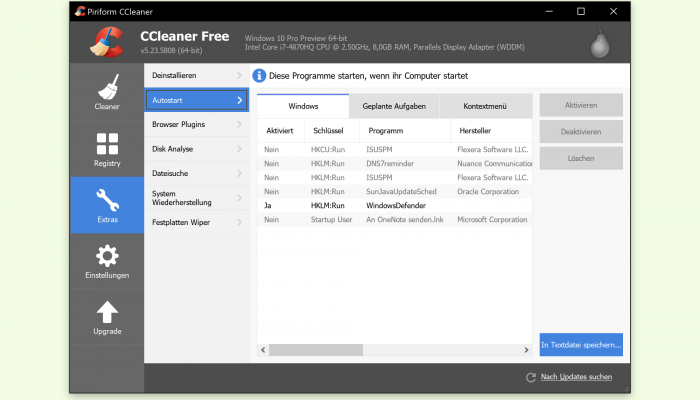Select the Extras wrench icon
Image resolution: width=700 pixels, height=400 pixels.
pos(108,200)
